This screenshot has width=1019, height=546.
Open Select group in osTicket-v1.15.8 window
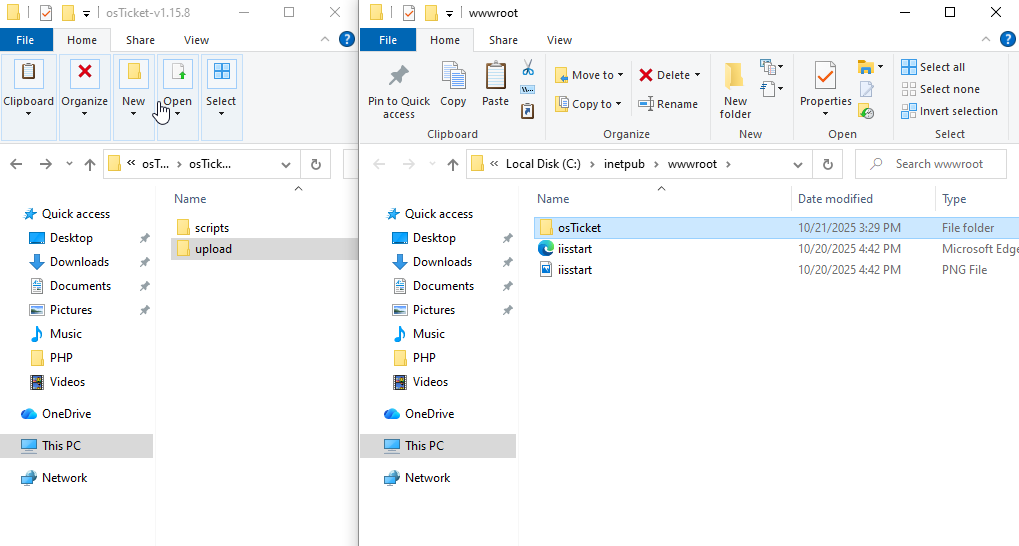click(x=221, y=98)
